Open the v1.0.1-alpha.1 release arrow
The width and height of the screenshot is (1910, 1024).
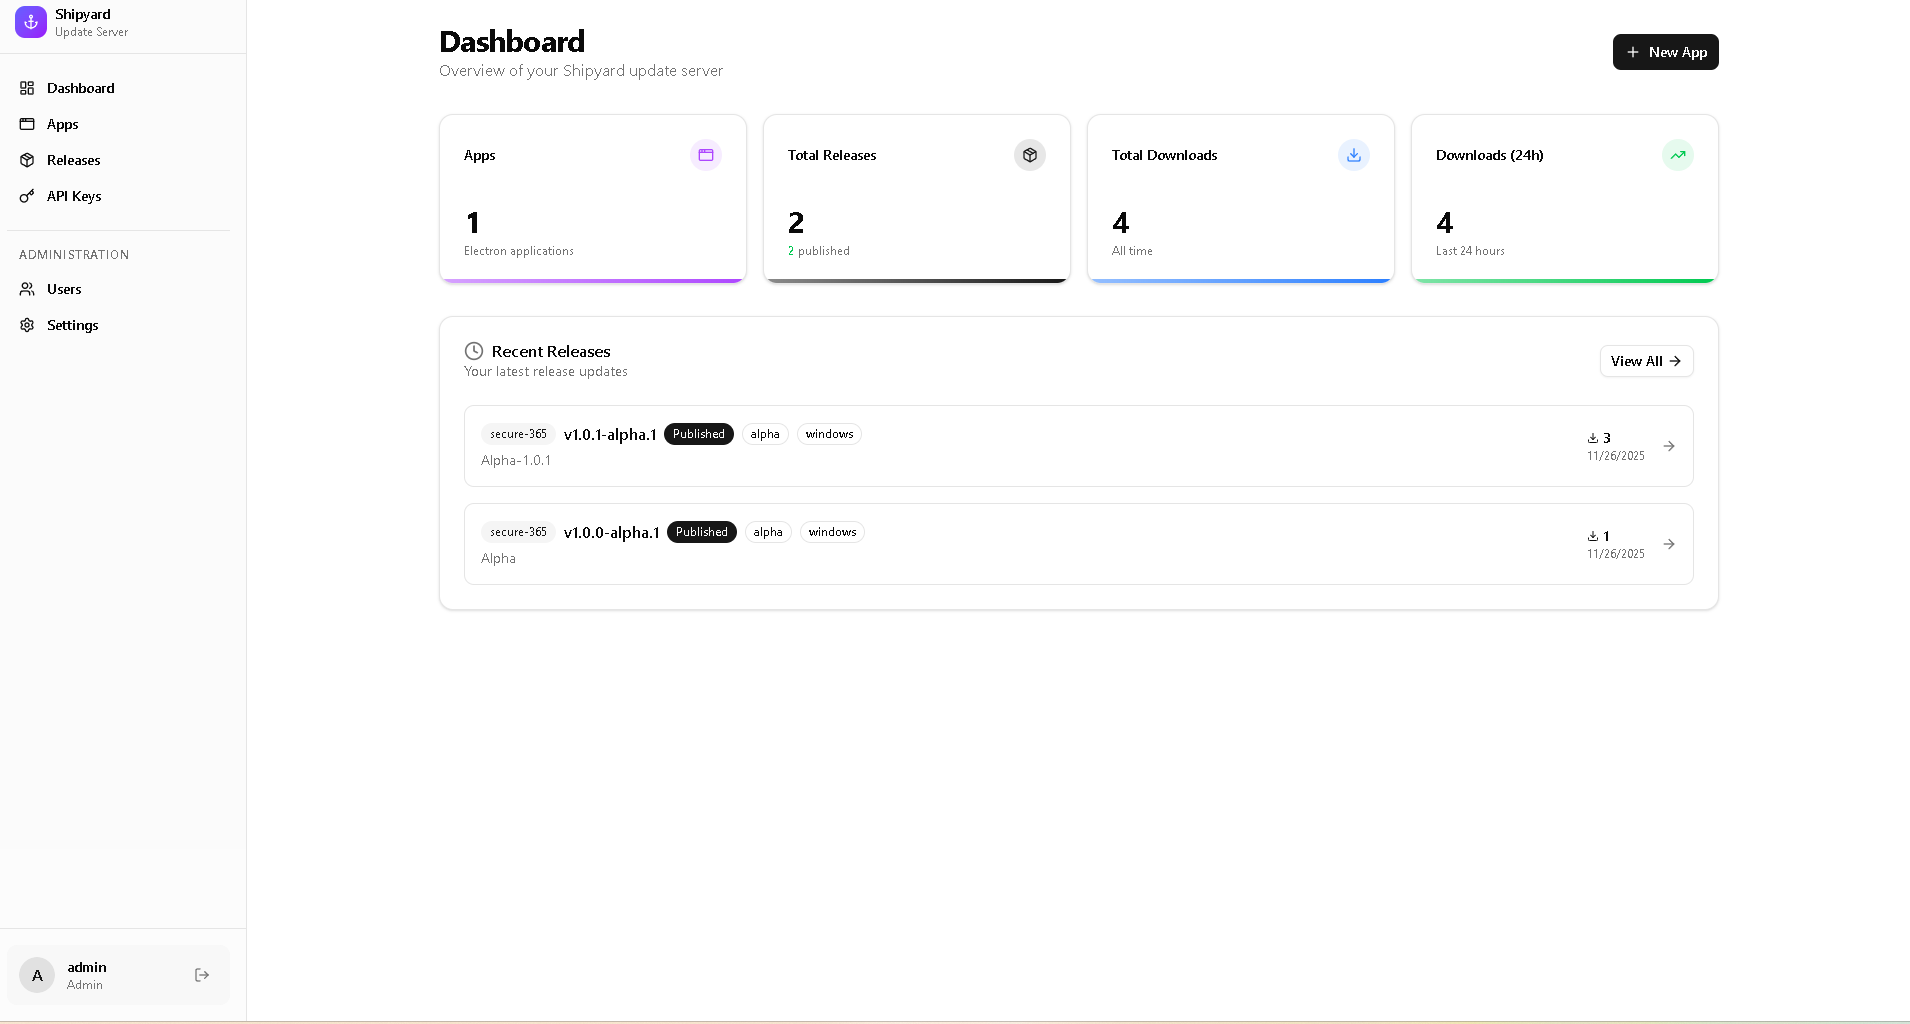pyautogui.click(x=1669, y=446)
